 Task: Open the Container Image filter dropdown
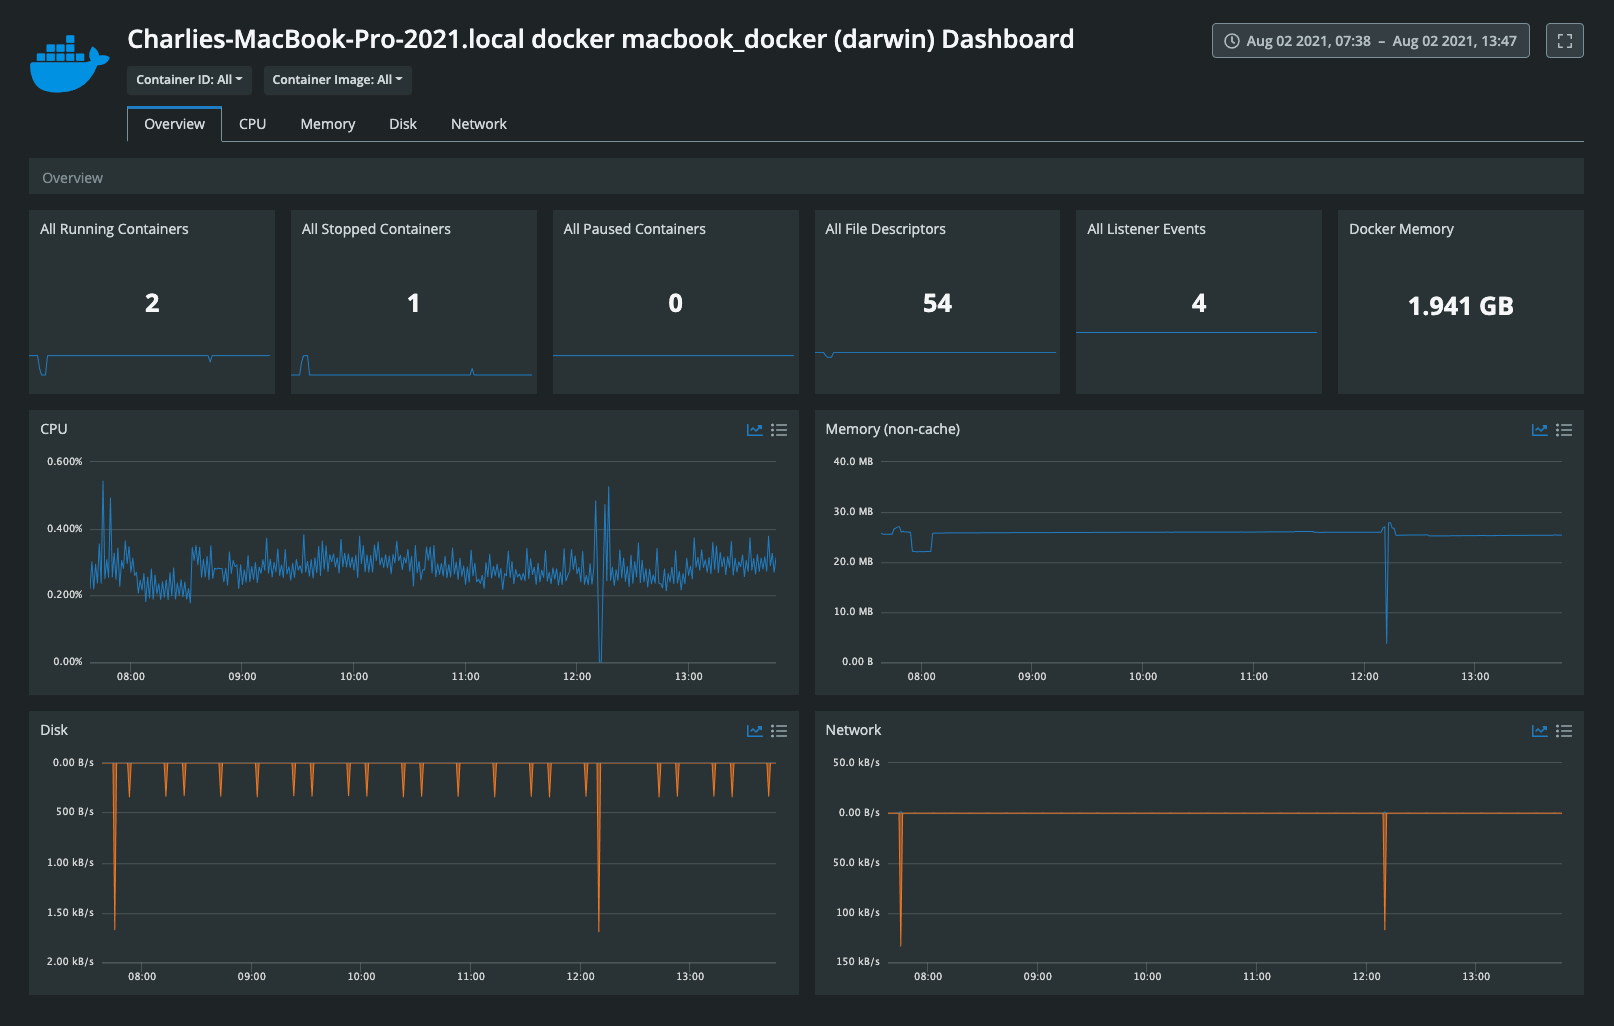click(337, 80)
